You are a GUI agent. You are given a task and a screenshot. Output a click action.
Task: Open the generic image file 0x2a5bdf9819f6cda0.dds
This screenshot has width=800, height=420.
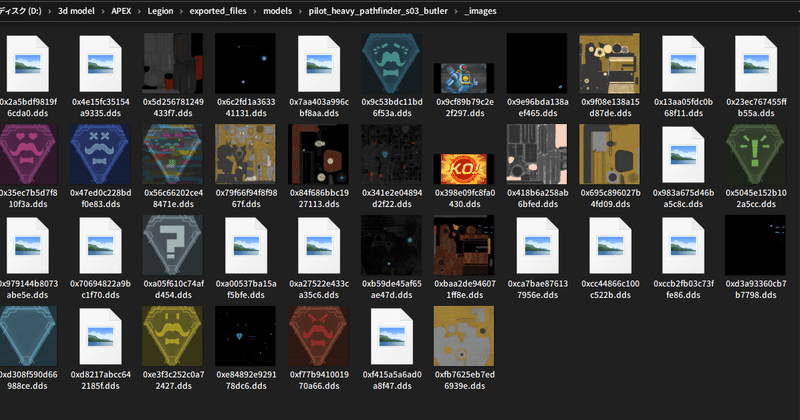point(28,63)
